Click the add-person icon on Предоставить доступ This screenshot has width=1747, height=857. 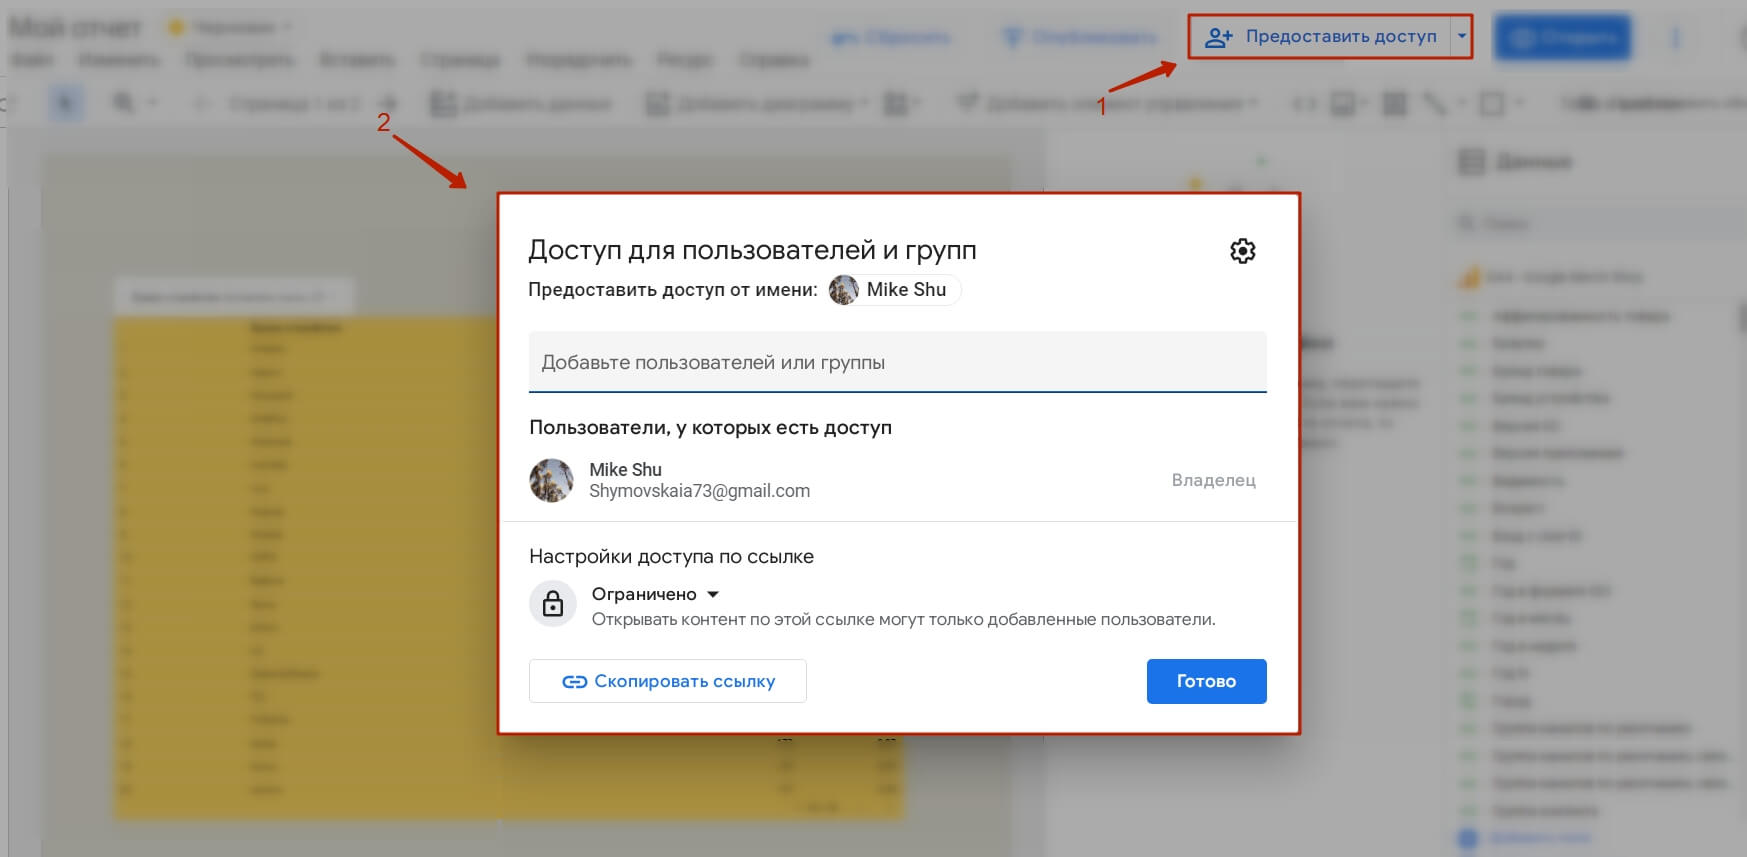pos(1218,38)
